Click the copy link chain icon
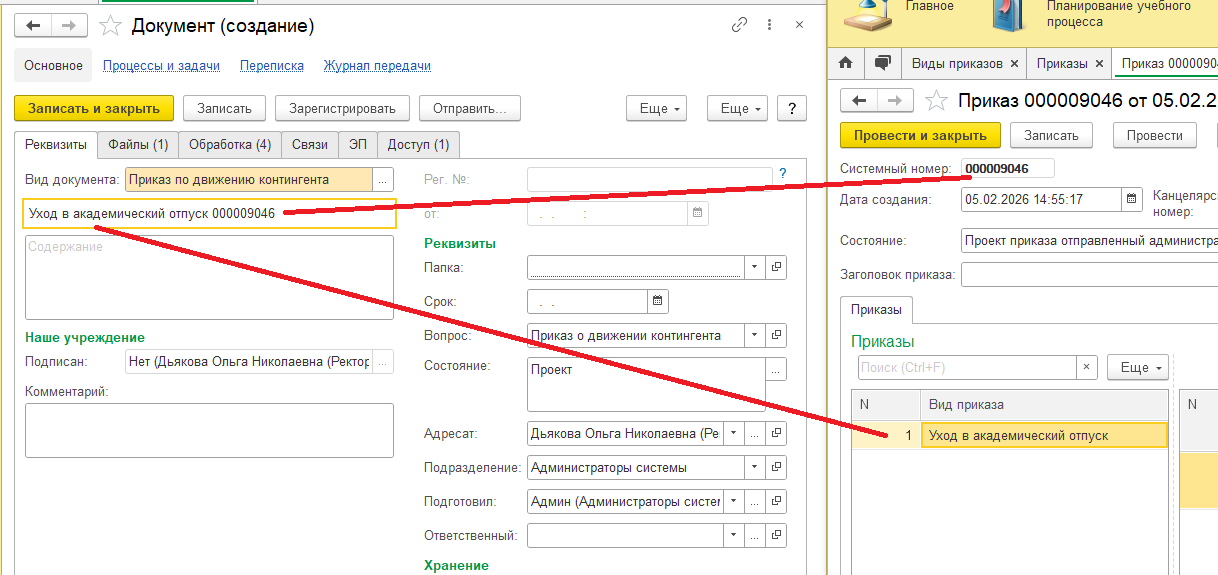The image size is (1218, 575). (x=739, y=25)
